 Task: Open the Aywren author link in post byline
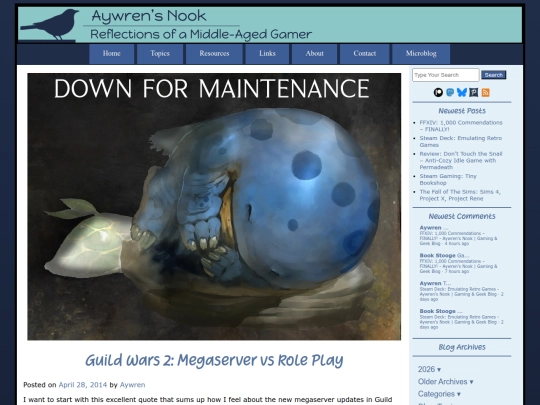tap(132, 385)
